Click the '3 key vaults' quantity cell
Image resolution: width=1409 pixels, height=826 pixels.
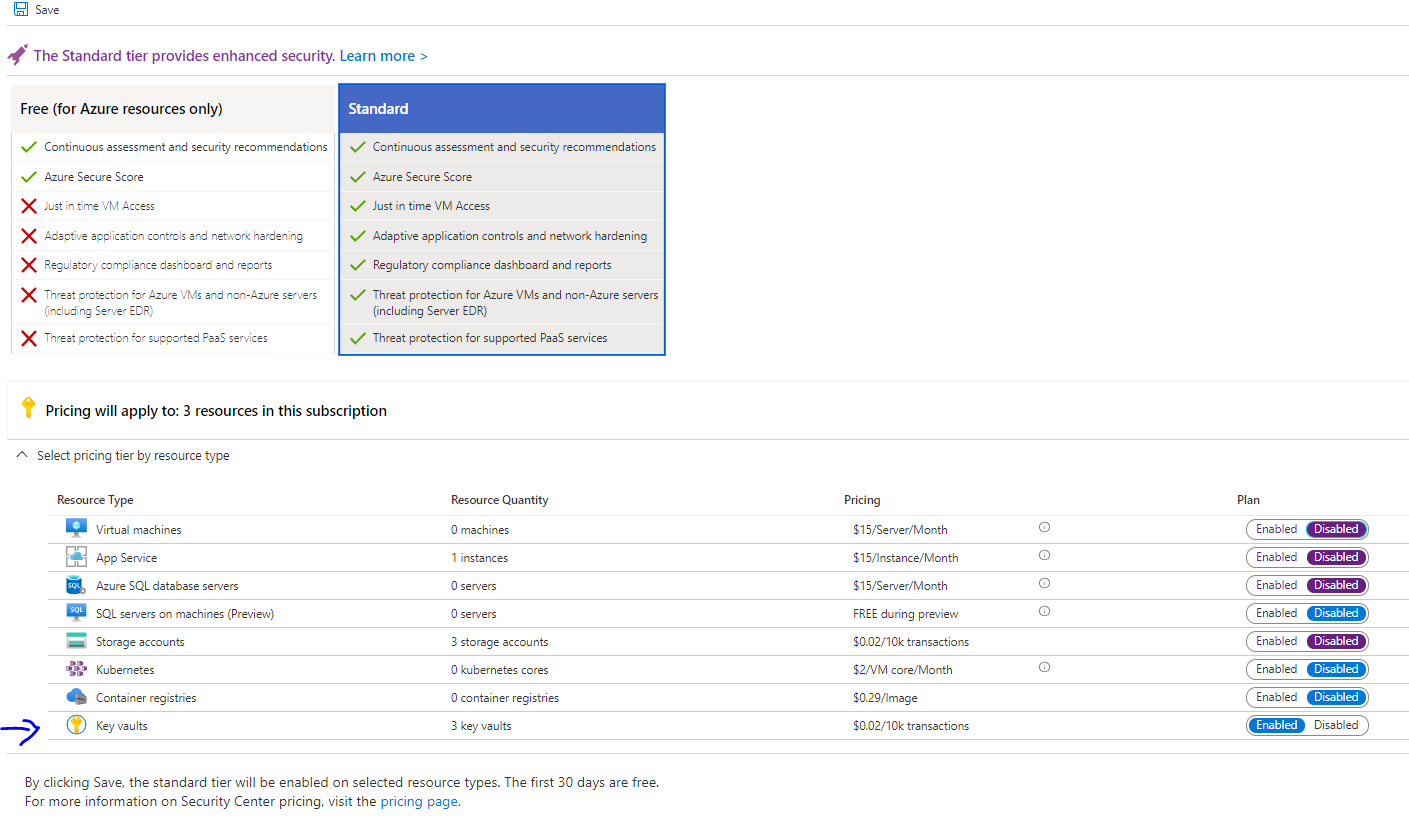481,726
